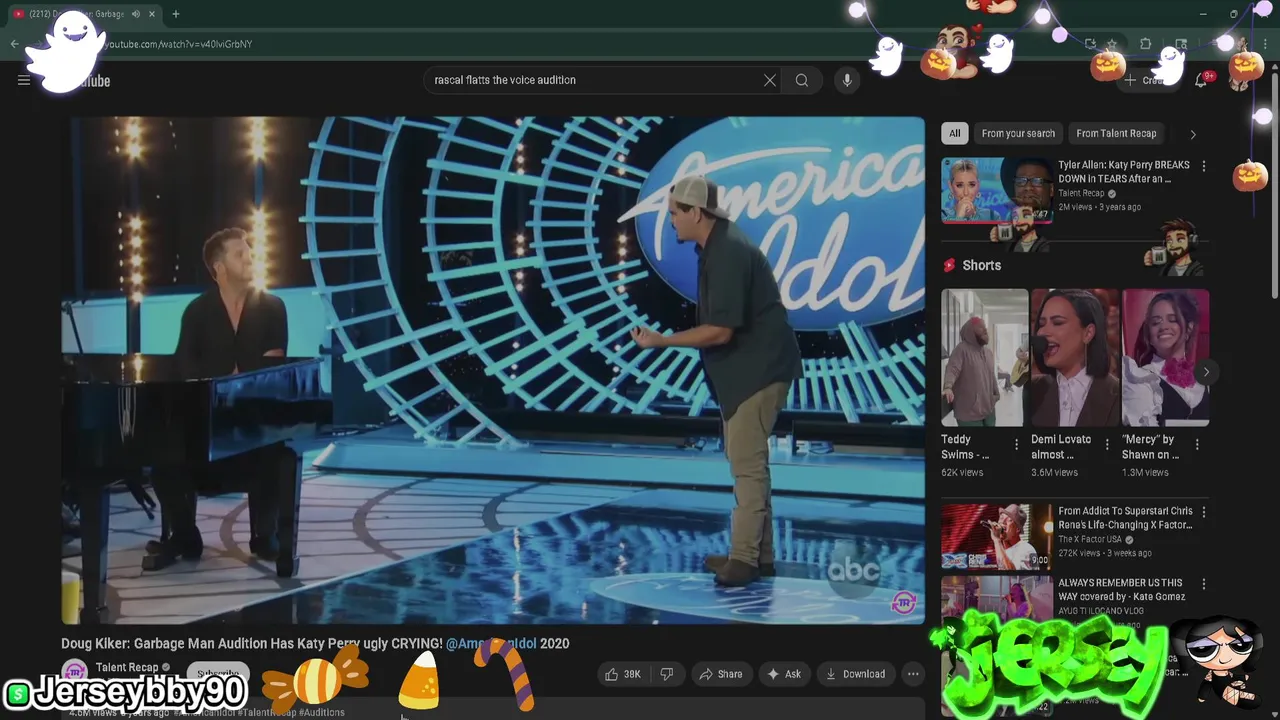Open The X Factor USA channel name
Viewport: 1280px width, 720px height.
click(1090, 539)
